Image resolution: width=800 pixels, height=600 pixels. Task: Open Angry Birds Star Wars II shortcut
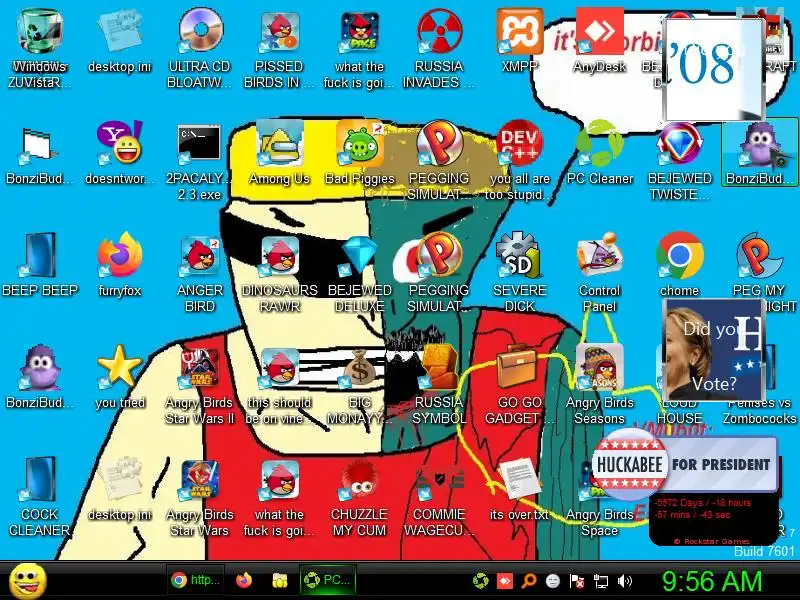coord(199,367)
